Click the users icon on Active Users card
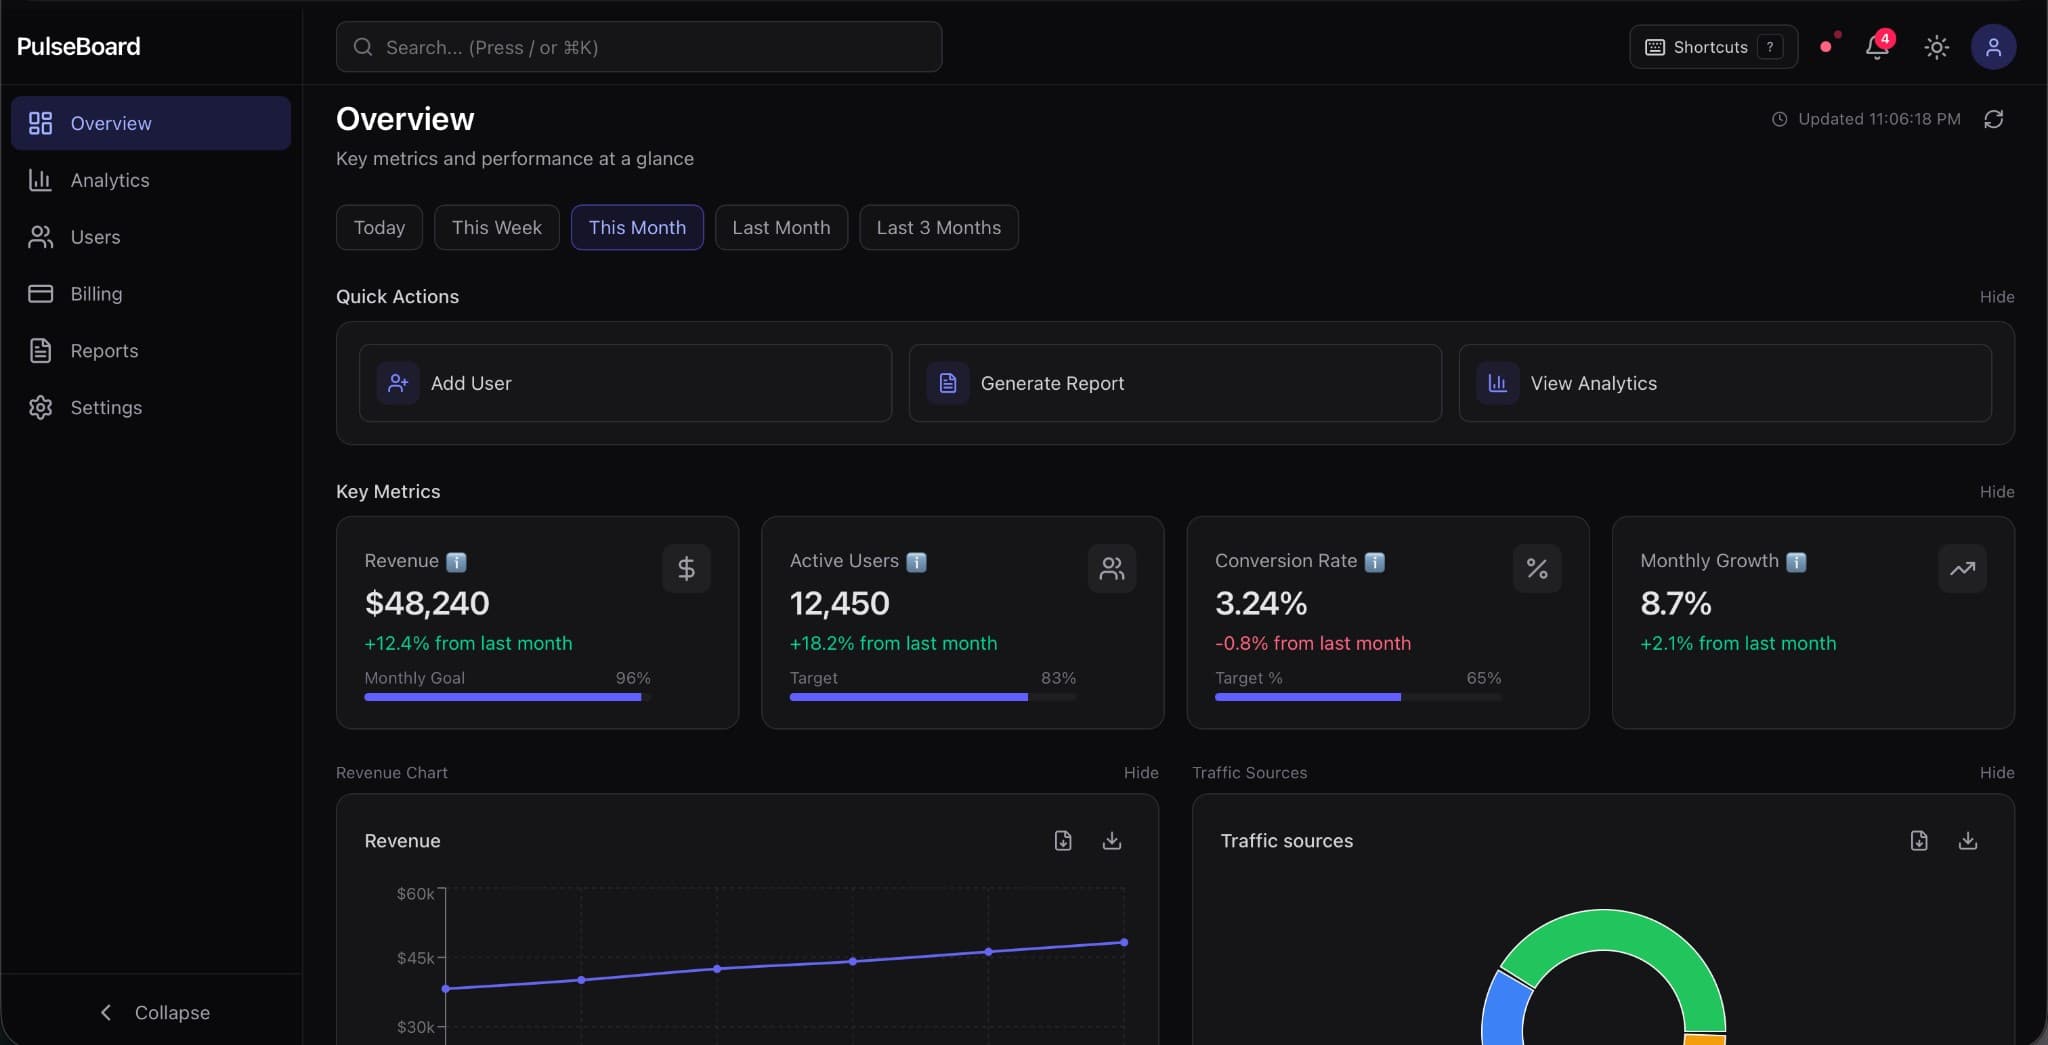This screenshot has width=2048, height=1045. coord(1112,568)
